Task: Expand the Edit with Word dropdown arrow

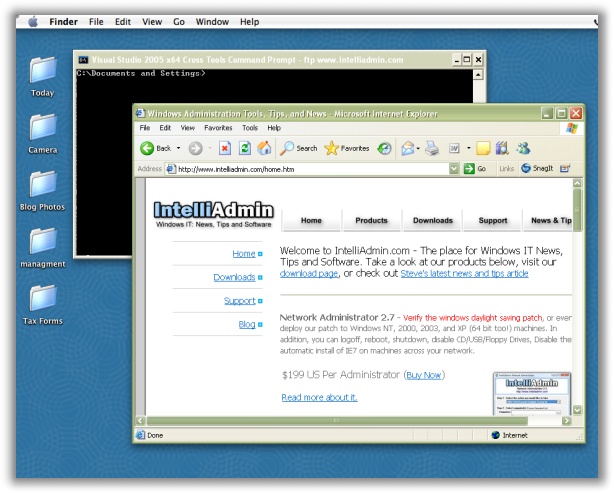Action: coord(468,148)
